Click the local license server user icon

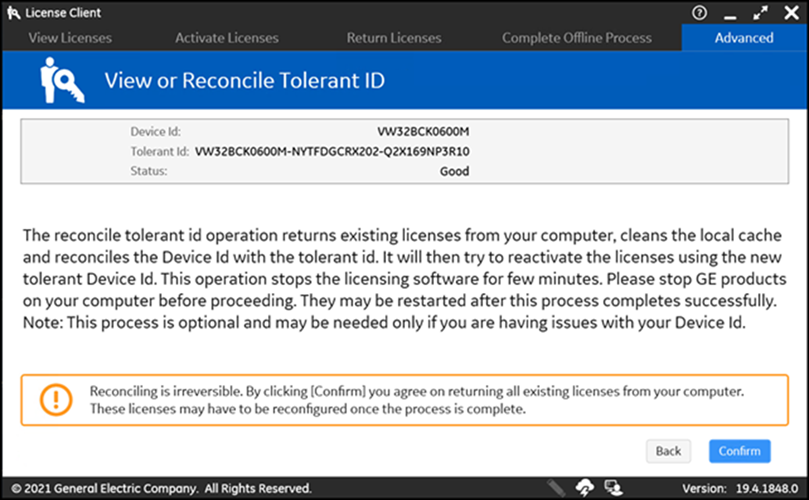click(613, 488)
